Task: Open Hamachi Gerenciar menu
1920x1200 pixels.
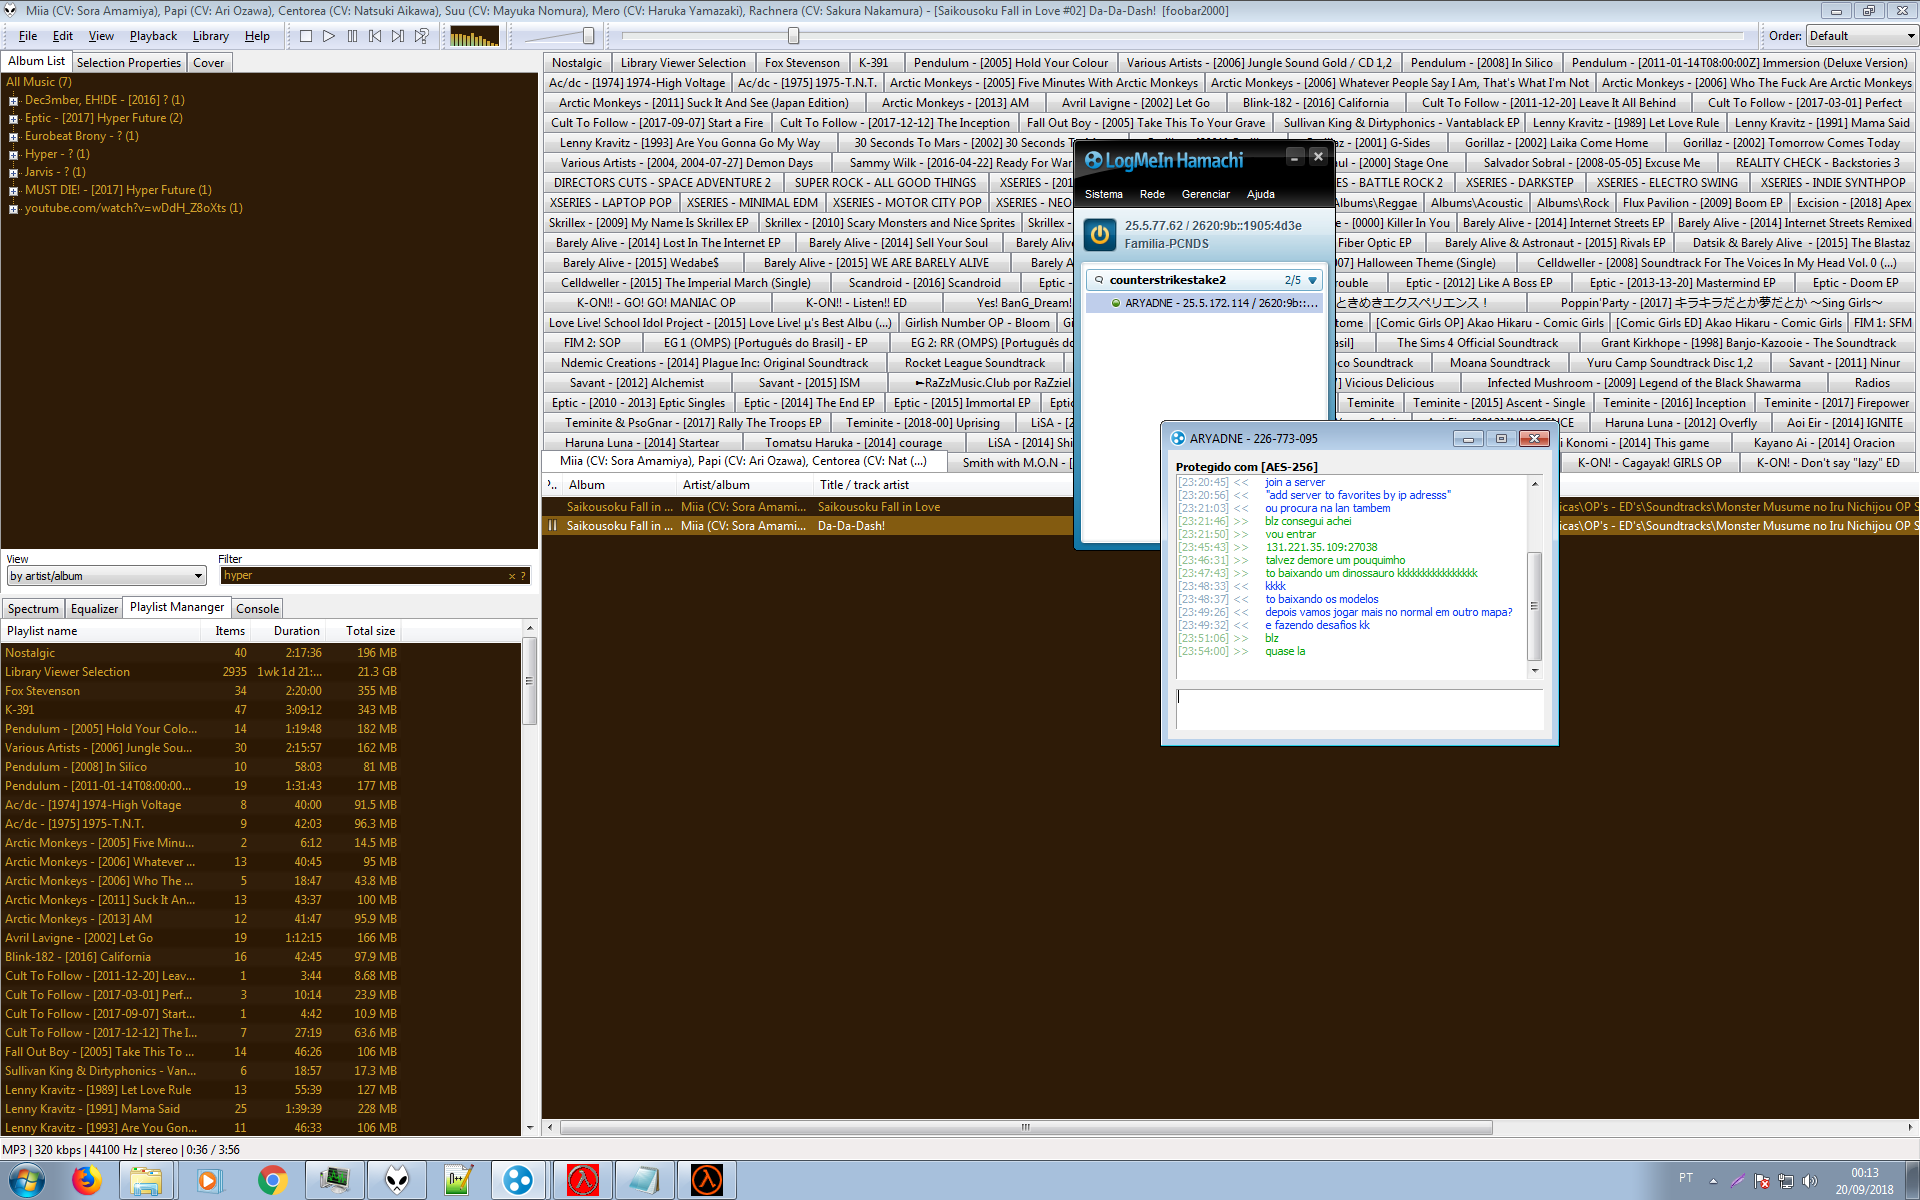Action: [1205, 194]
